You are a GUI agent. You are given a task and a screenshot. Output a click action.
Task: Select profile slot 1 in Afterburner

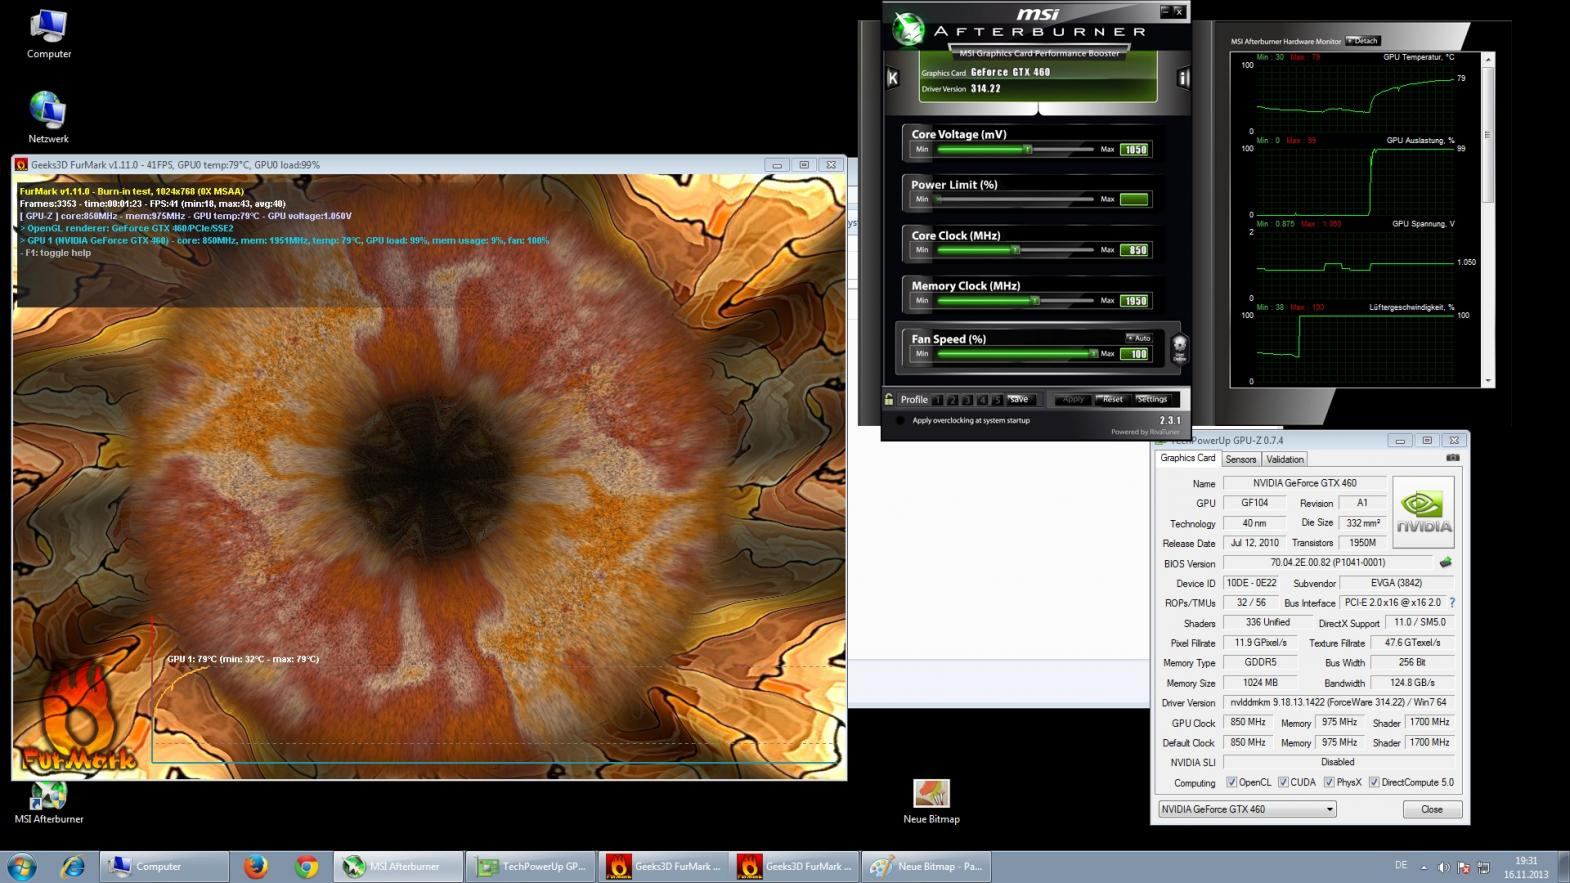click(x=938, y=400)
